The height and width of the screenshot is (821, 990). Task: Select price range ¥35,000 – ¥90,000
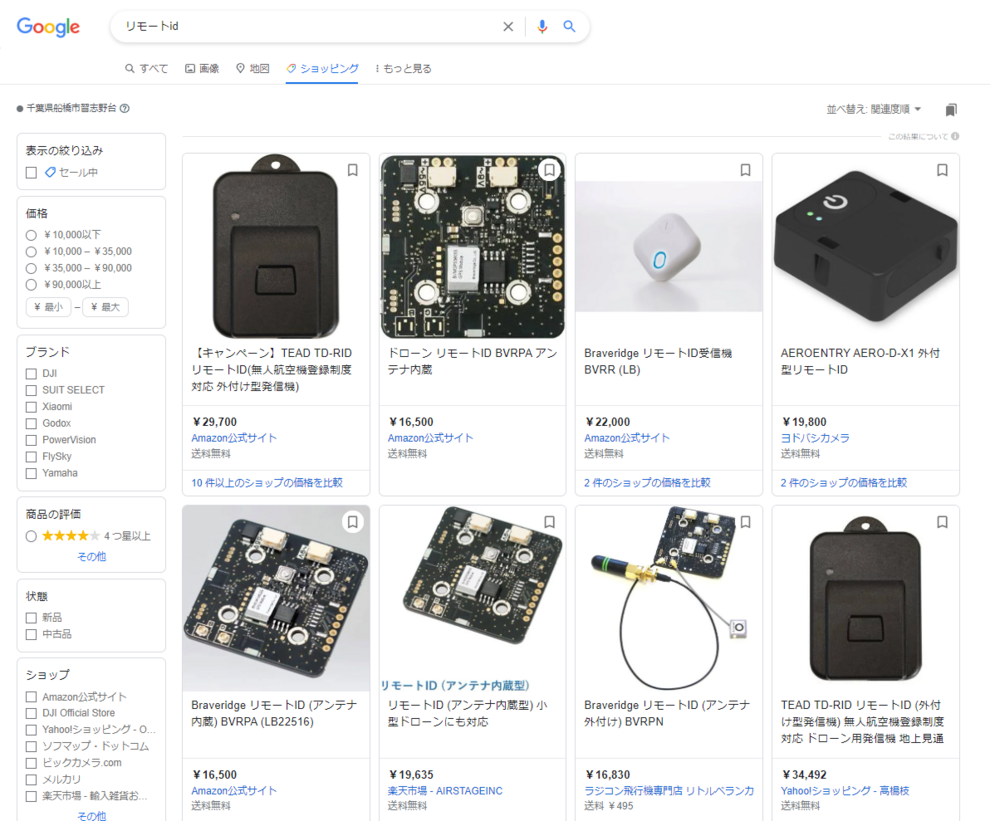click(x=31, y=268)
